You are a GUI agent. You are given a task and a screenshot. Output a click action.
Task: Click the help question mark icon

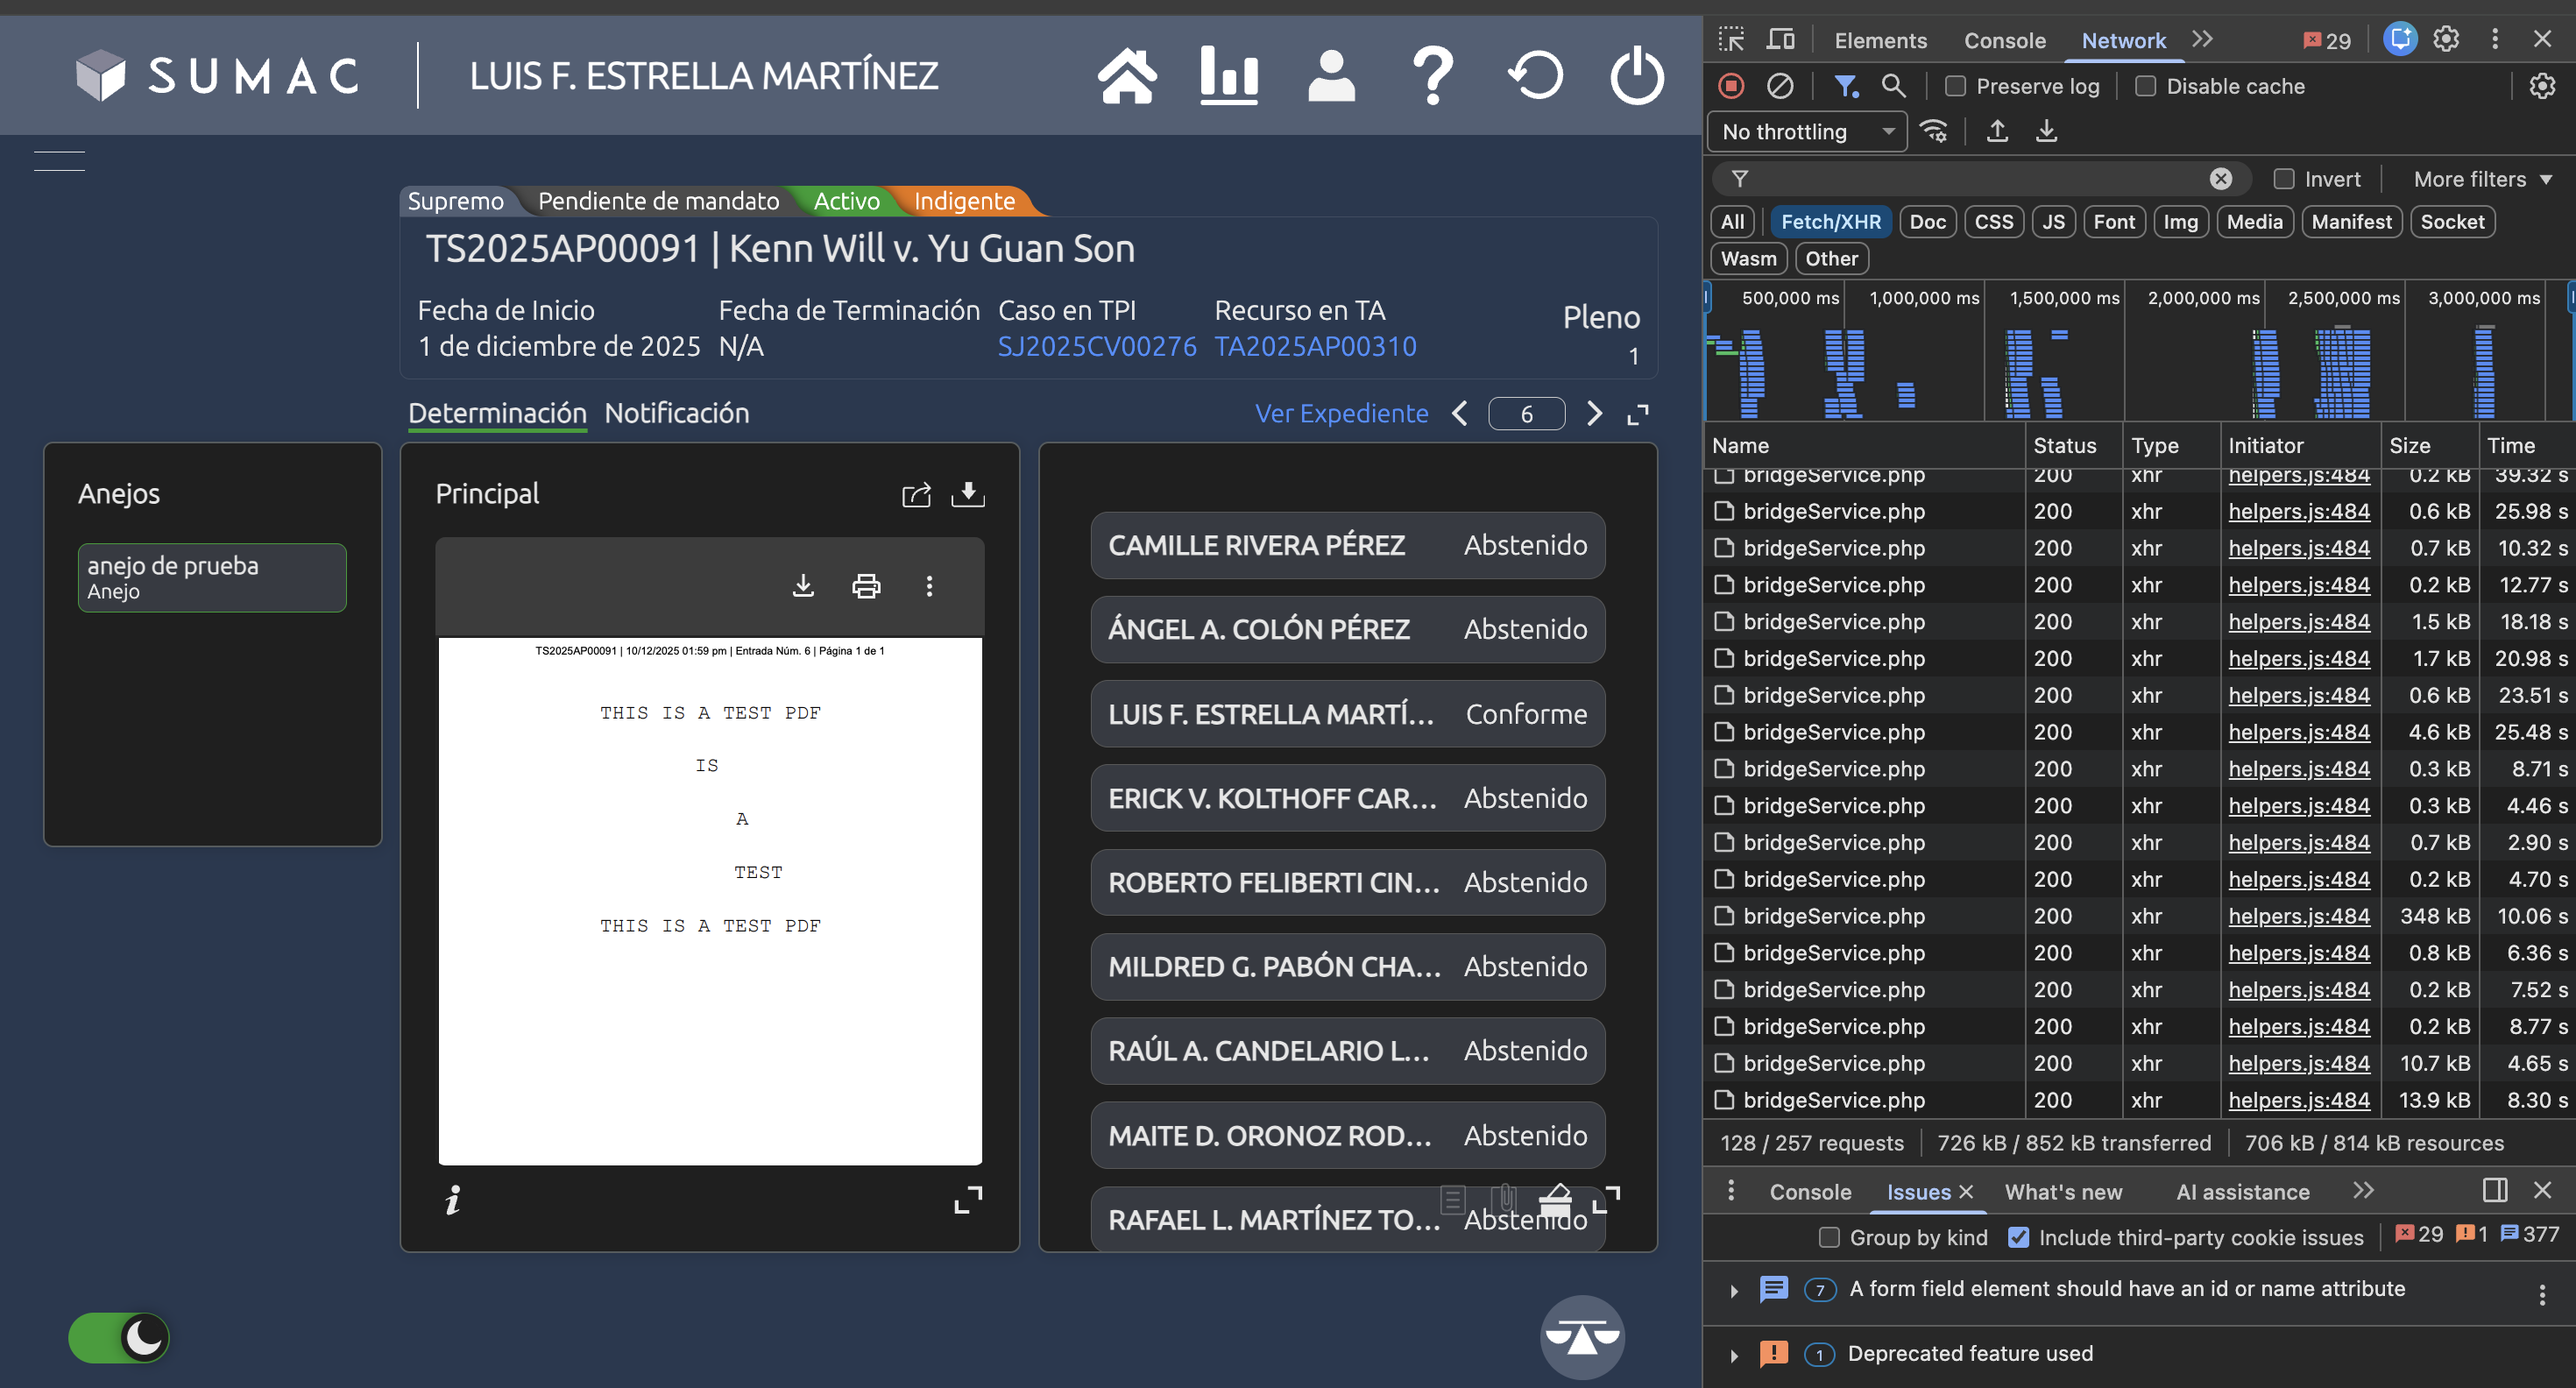1432,76
